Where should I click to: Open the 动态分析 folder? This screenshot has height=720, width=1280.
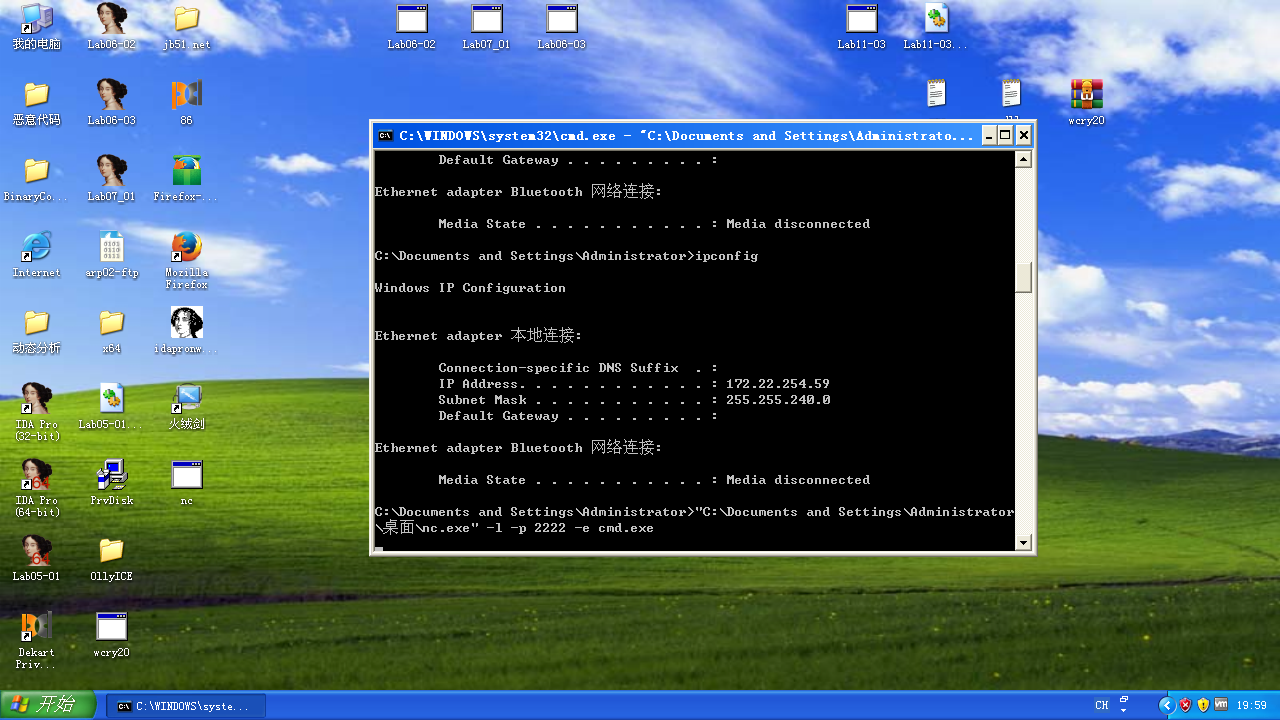(x=36, y=331)
